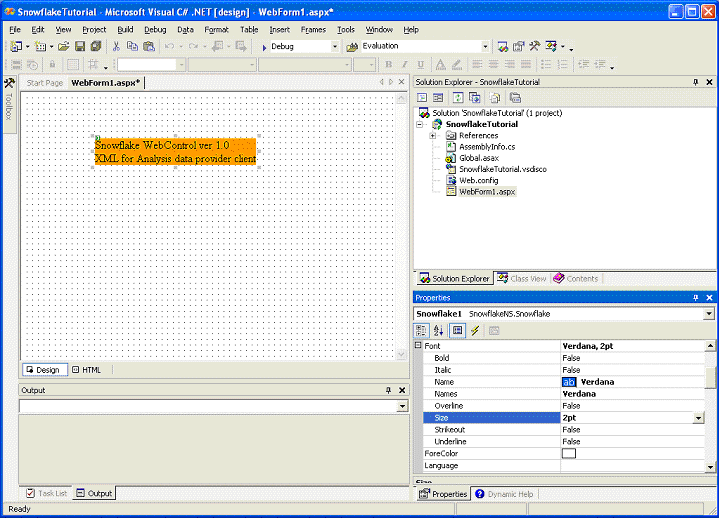Open the Snowflake1 object selector dropdown

709,314
